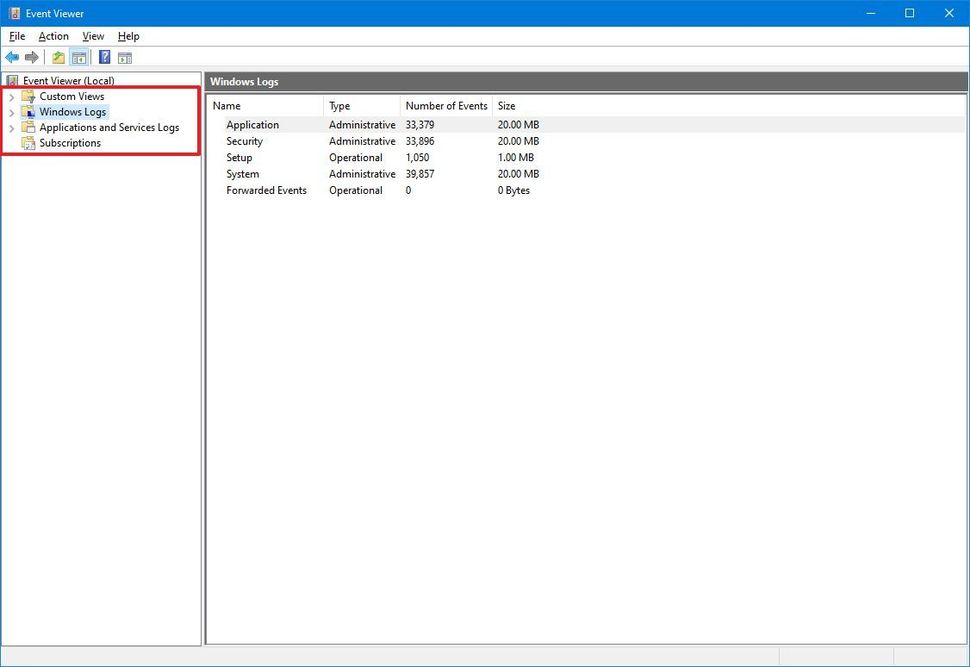Sort by the Number of Events column
Screen dimensions: 970x667
coord(446,105)
